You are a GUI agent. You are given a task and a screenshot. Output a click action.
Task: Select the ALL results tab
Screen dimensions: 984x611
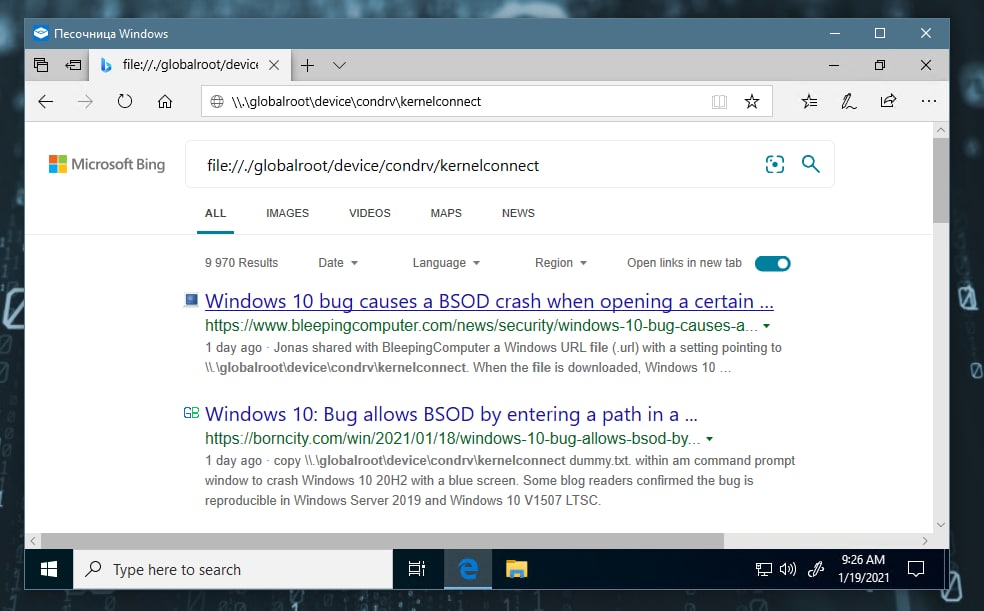[x=215, y=213]
